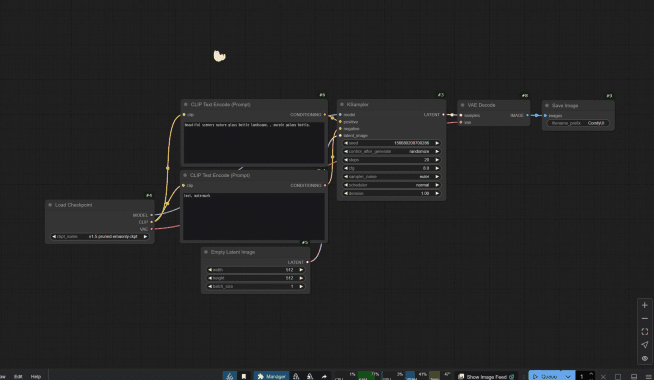Viewport: 654px width, 380px height.
Task: Click left arrow on batch_size widget
Action: (210, 287)
